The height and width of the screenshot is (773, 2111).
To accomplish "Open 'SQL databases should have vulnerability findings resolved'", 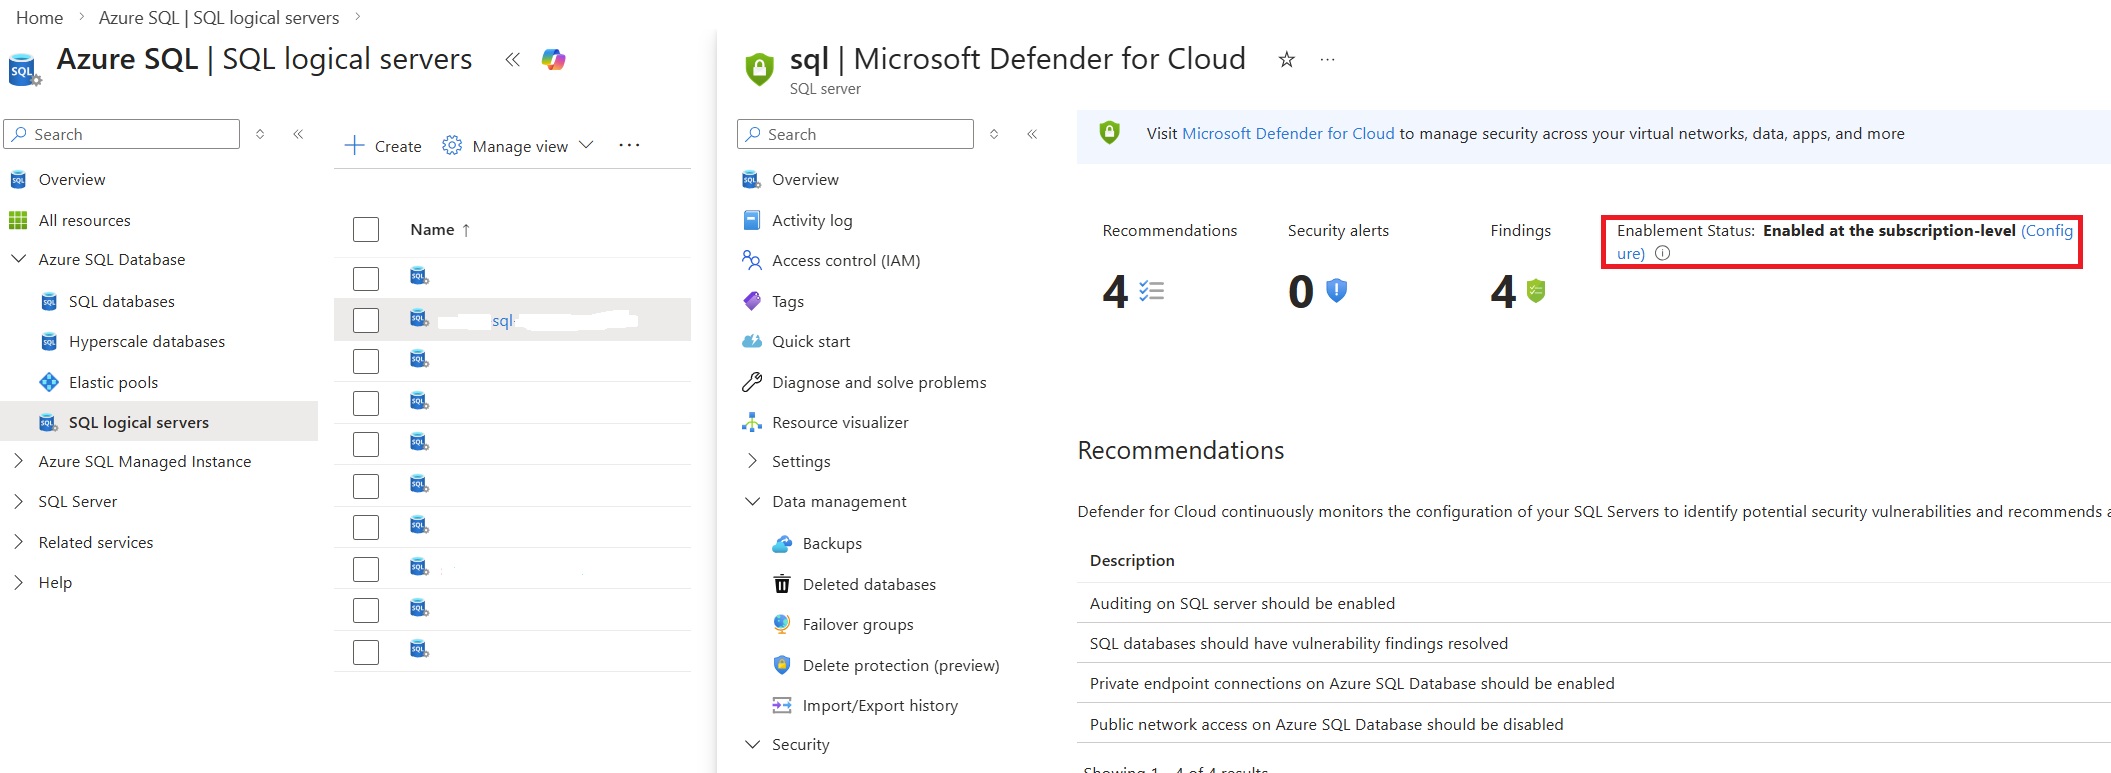I will click(x=1299, y=644).
